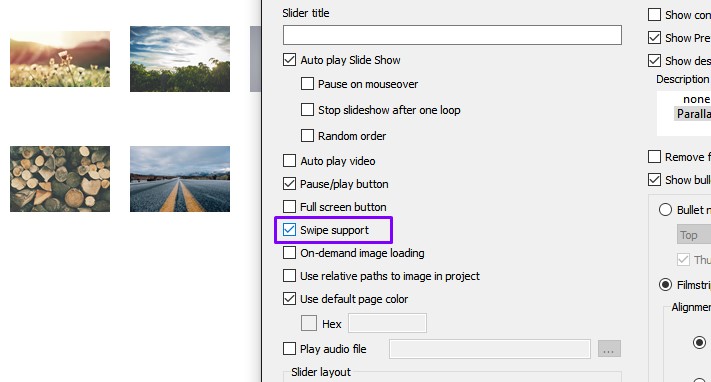
Task: Enable Random order checkbox
Action: [x=307, y=135]
